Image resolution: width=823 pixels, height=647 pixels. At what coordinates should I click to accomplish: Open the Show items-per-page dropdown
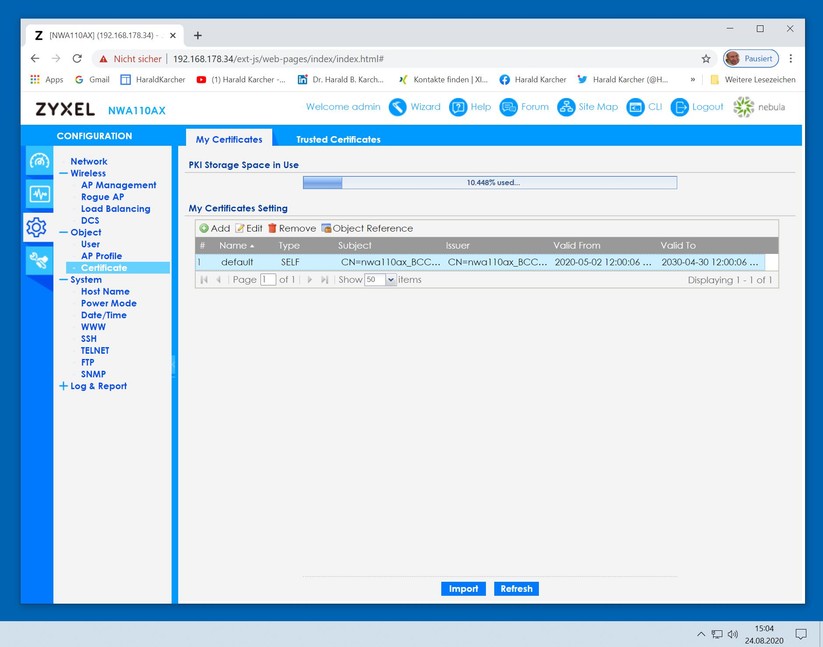tap(390, 280)
